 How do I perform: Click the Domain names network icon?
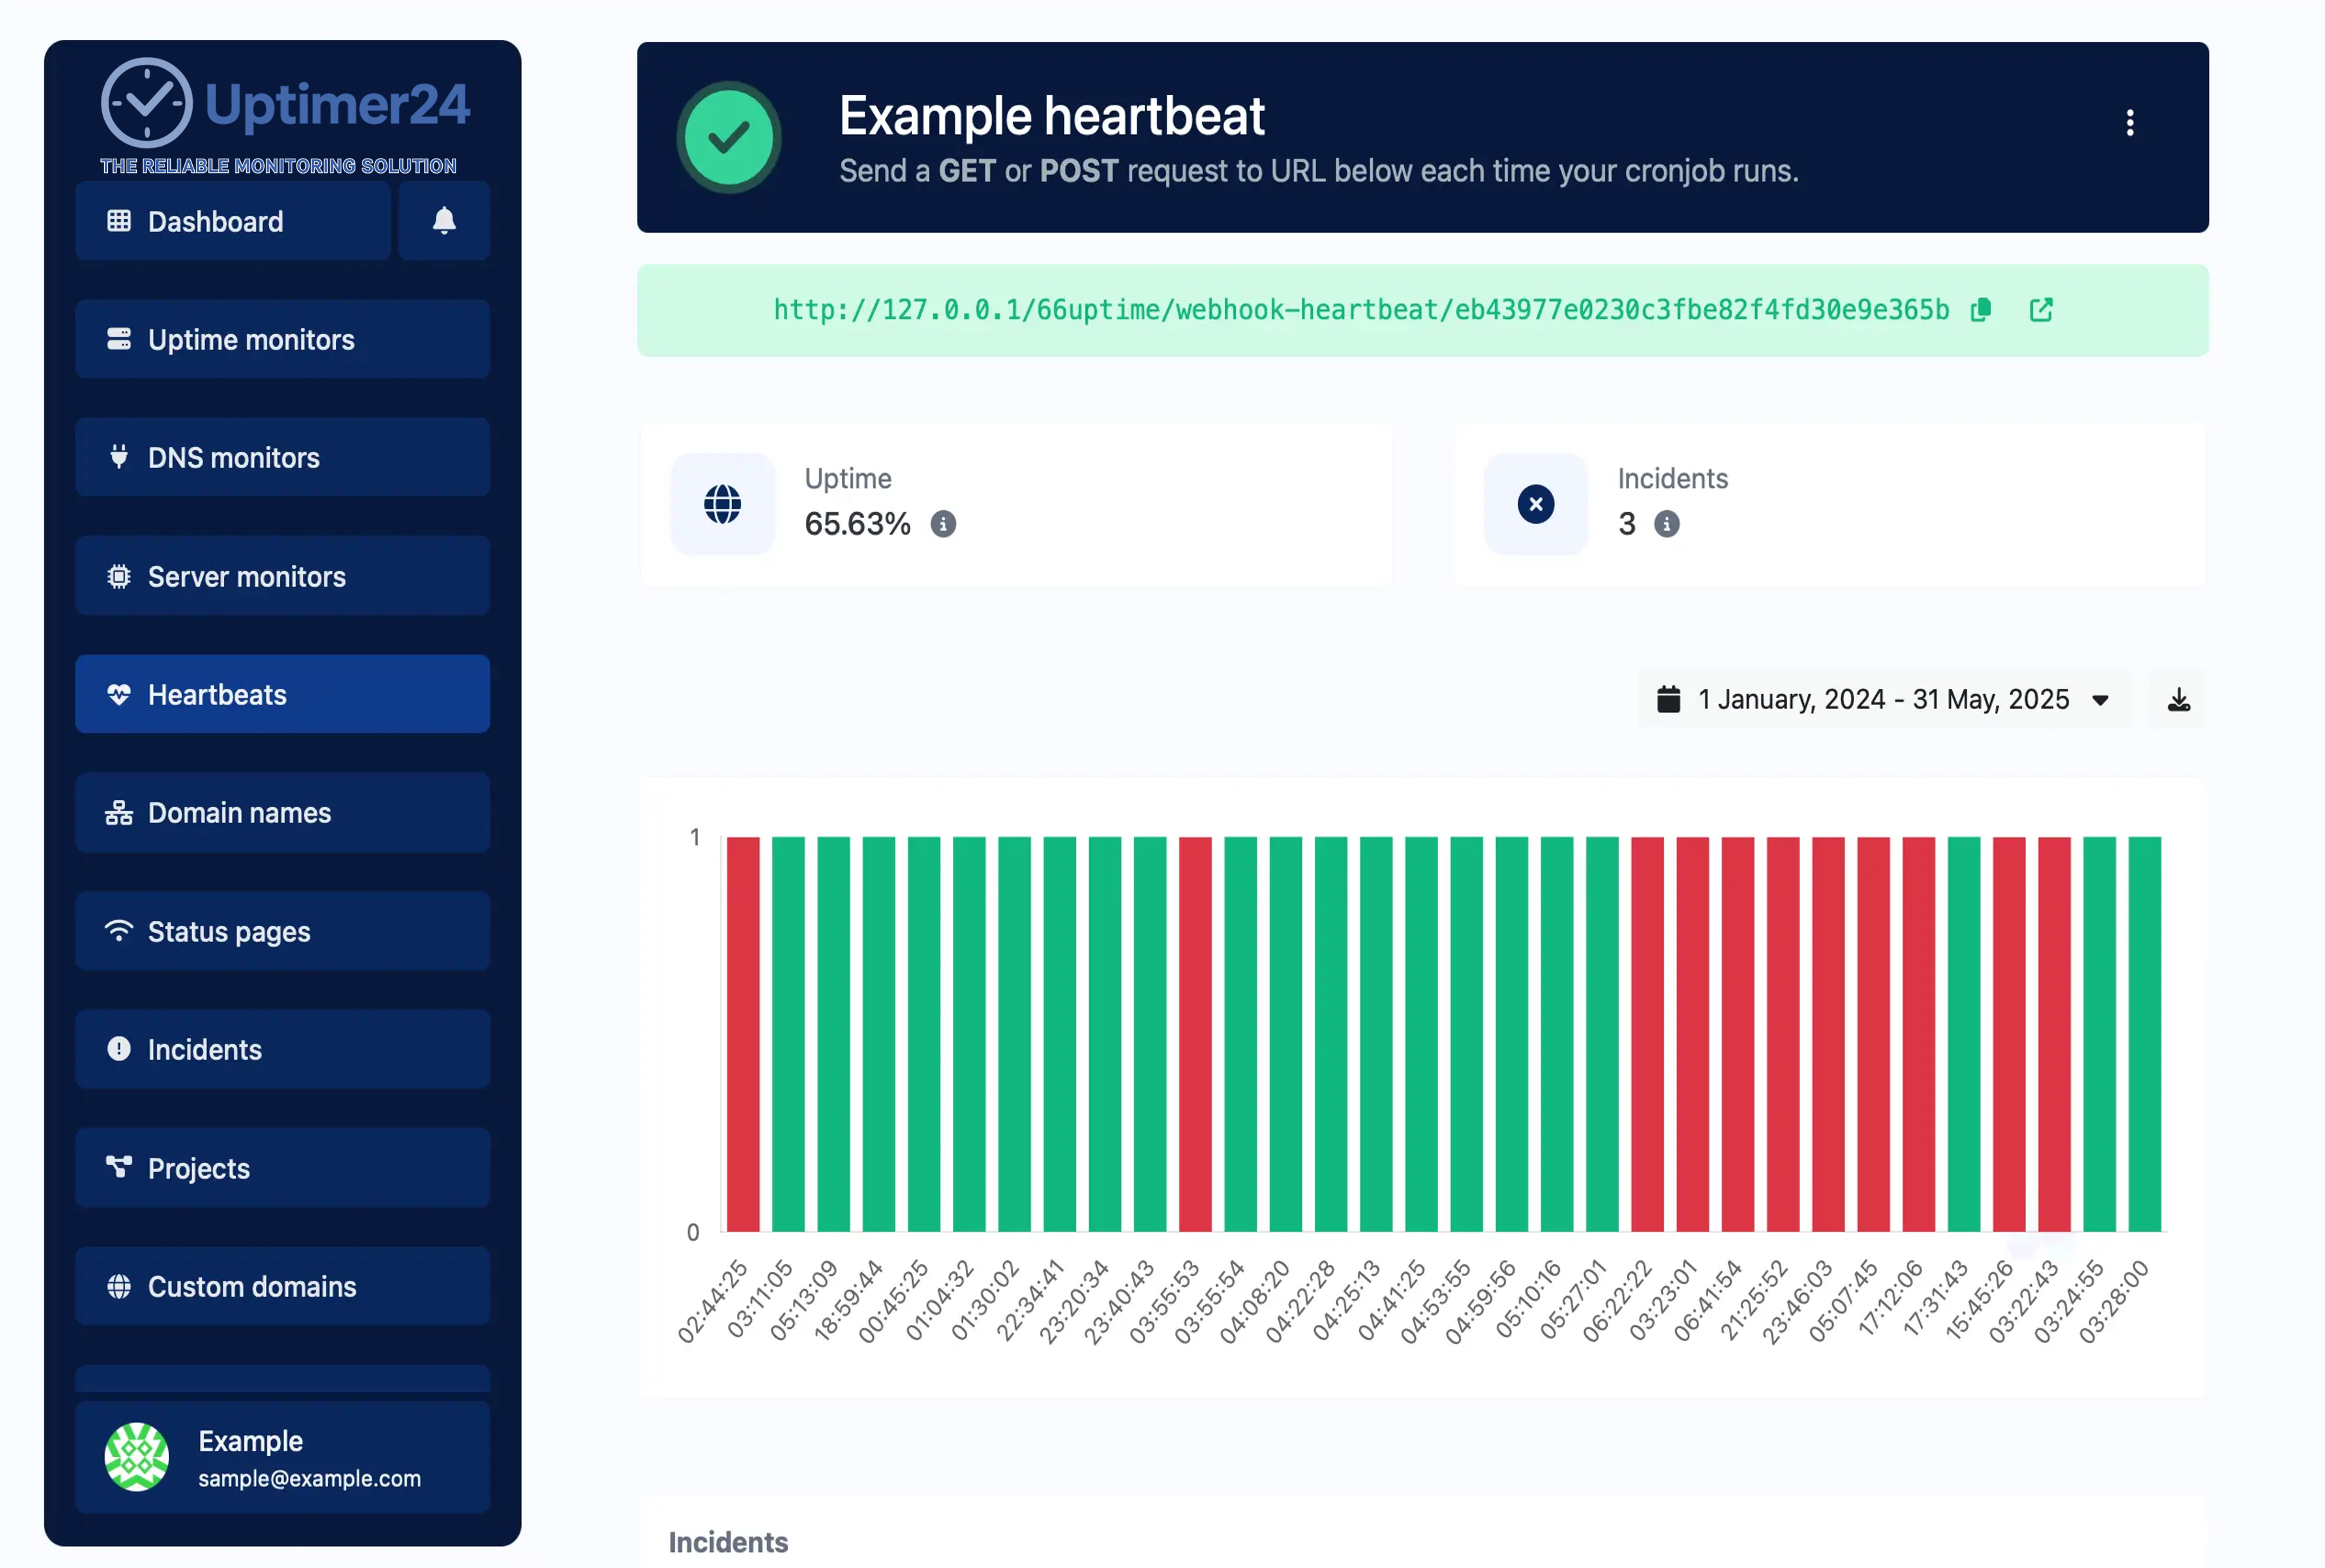119,813
